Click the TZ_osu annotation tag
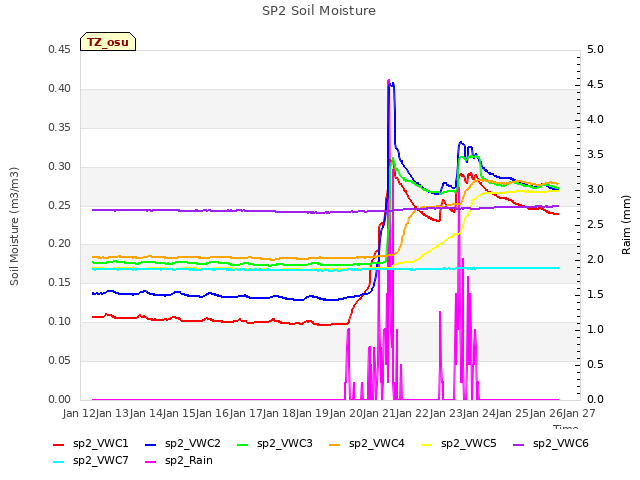Viewport: 640px width, 480px height. pyautogui.click(x=108, y=42)
